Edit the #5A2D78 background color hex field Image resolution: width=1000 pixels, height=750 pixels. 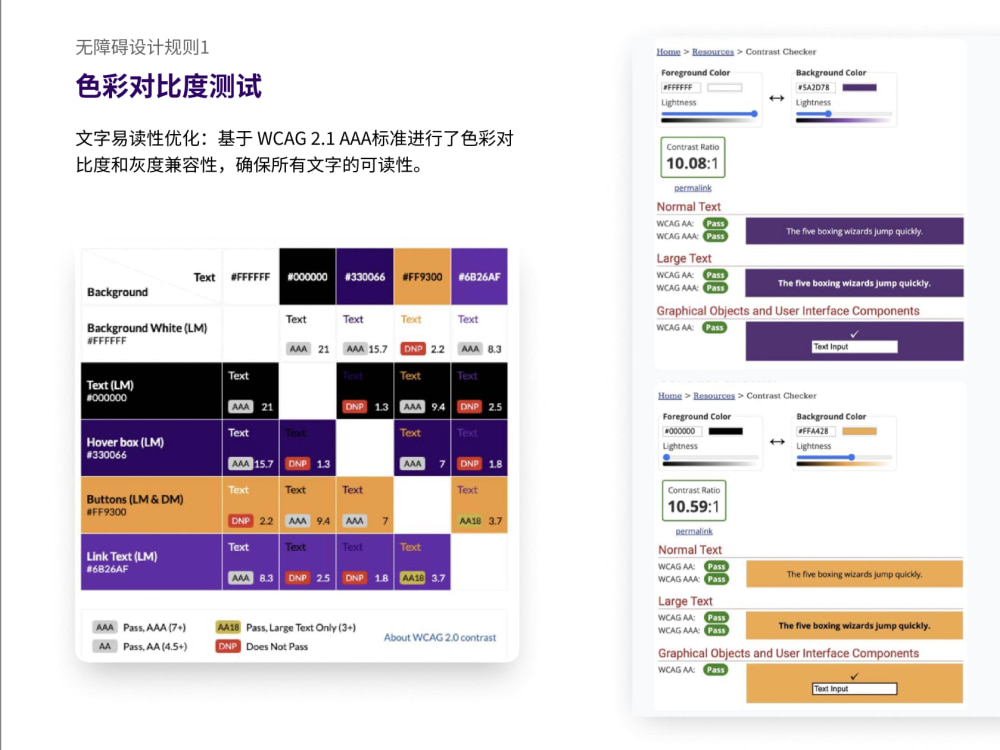(x=816, y=87)
